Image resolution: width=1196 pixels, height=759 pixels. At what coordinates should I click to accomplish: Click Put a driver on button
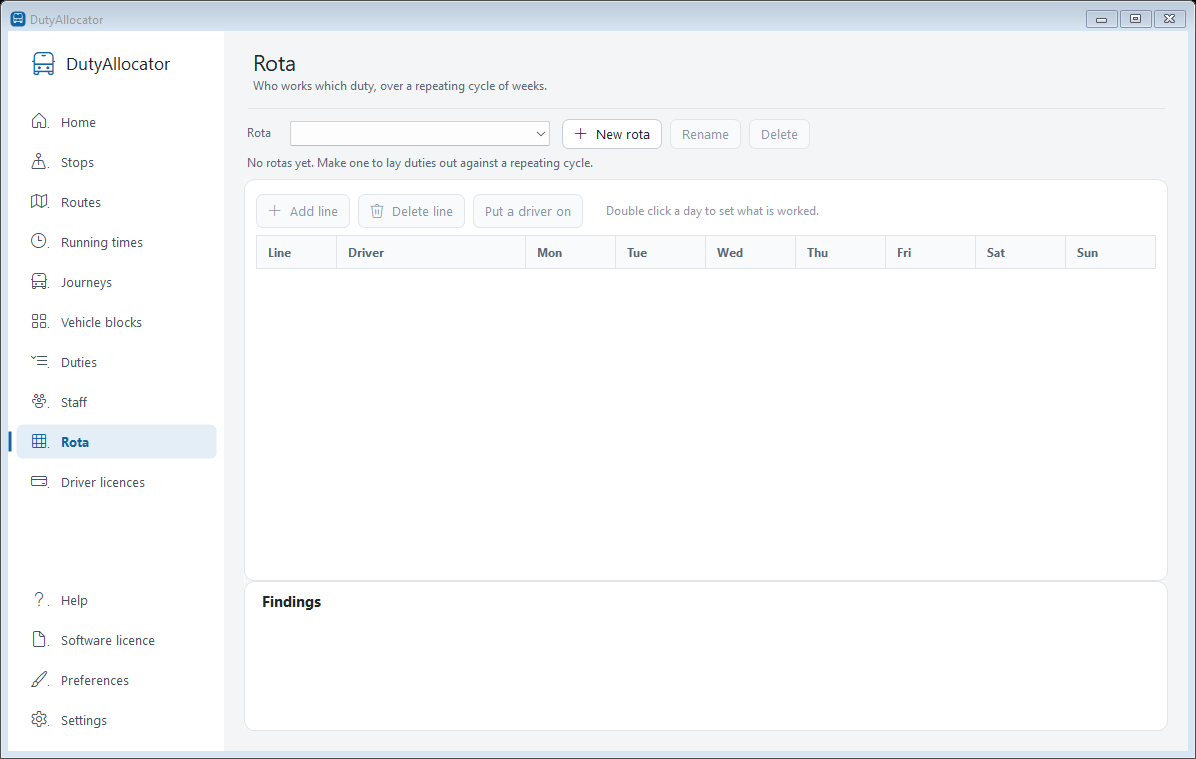tap(528, 211)
